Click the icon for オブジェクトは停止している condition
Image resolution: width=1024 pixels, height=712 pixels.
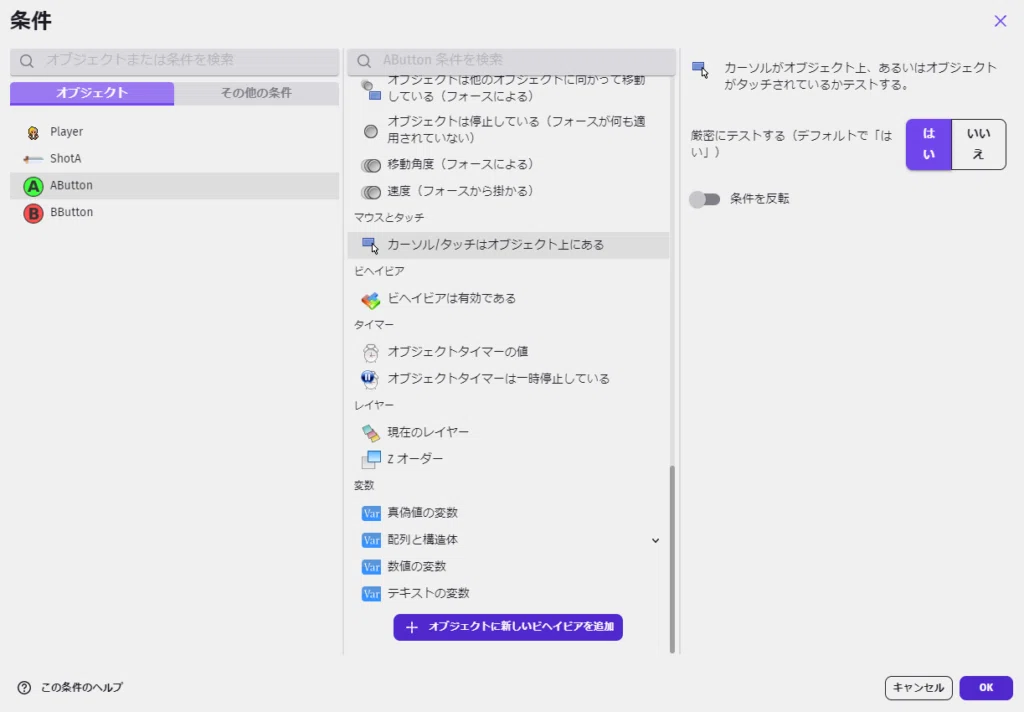coord(371,131)
